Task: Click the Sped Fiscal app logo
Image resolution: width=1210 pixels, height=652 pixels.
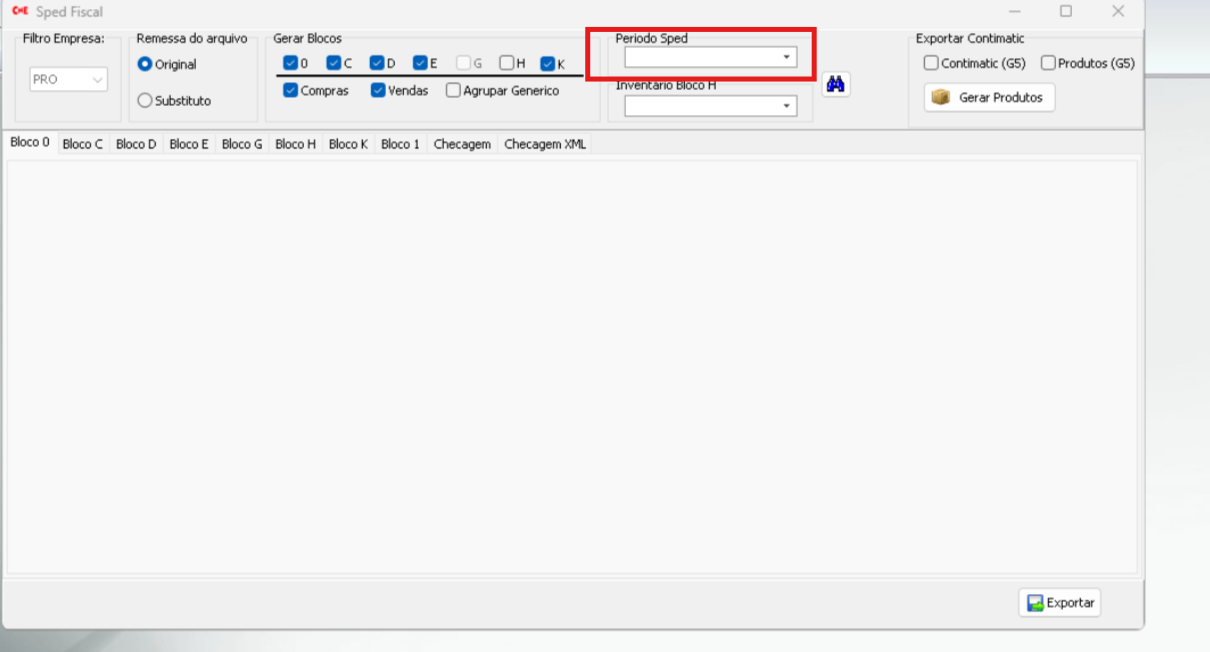Action: [19, 12]
